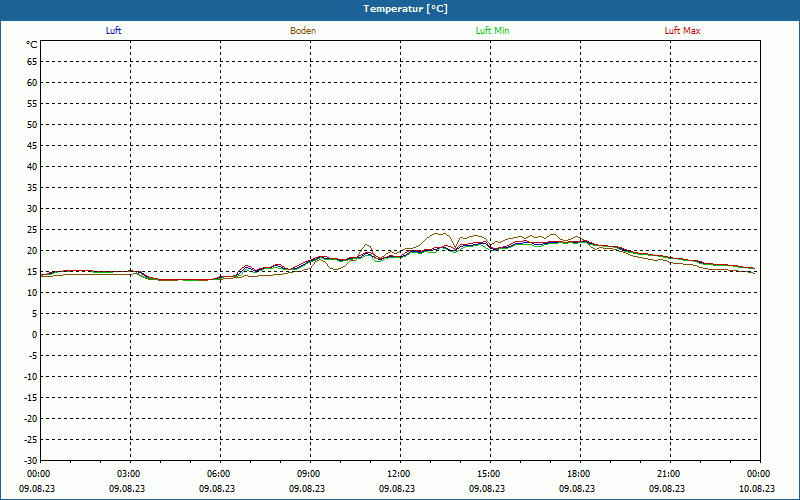800x500 pixels.
Task: Click the green Luft Min legend label
Action: click(492, 31)
